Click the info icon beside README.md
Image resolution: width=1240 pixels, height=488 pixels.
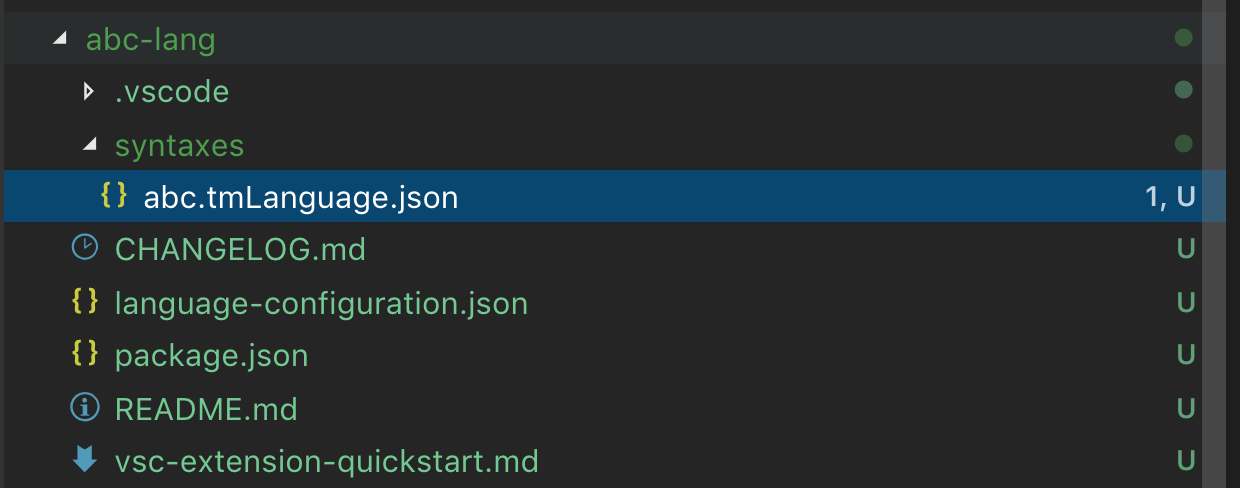tap(86, 408)
